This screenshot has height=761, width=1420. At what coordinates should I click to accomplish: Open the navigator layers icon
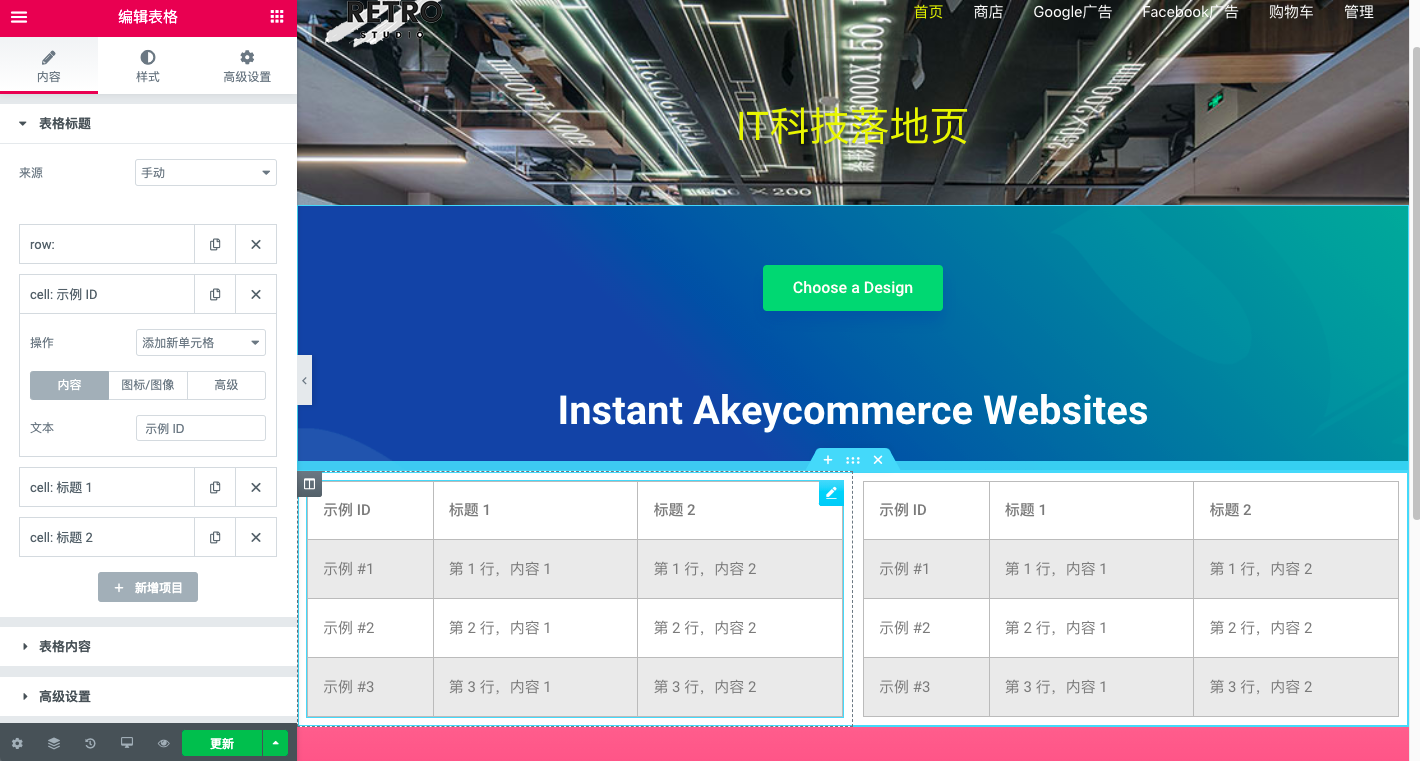click(x=54, y=744)
